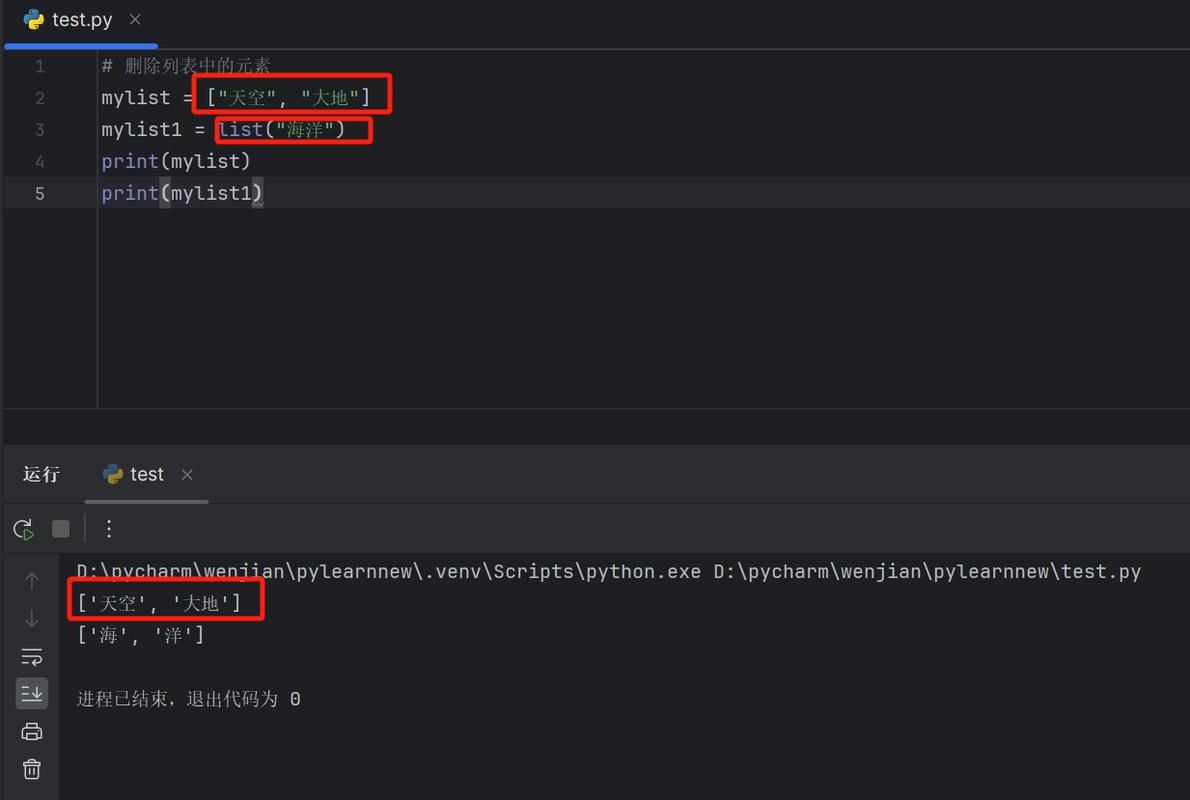Place the cursor in the print(mylist) line
The height and width of the screenshot is (800, 1190).
175,161
